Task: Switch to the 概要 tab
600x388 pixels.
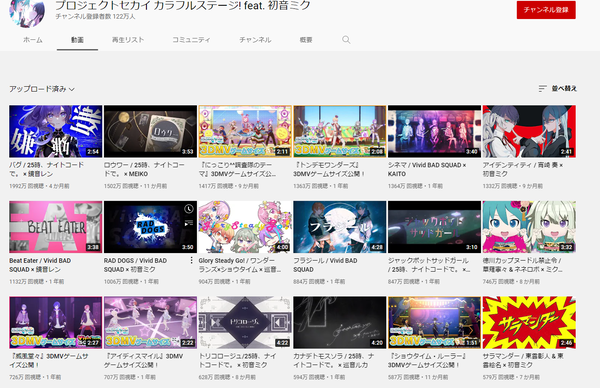Action: tap(306, 40)
